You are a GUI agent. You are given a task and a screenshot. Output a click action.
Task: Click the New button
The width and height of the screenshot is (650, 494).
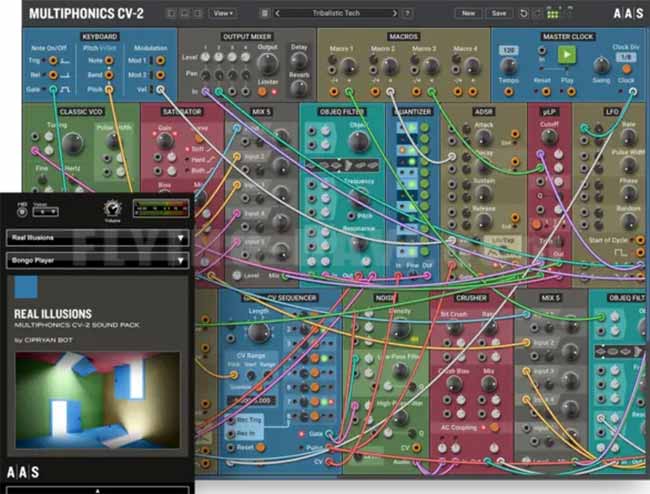pyautogui.click(x=468, y=13)
